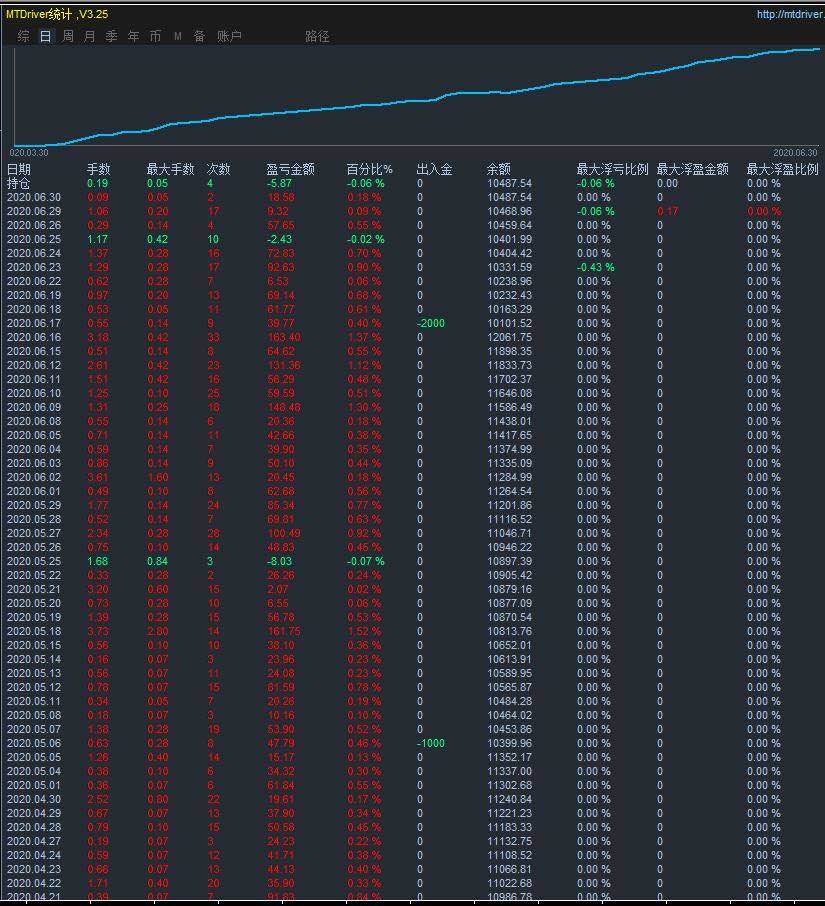Select the 2020.05.25 date row

pyautogui.click(x=34, y=561)
